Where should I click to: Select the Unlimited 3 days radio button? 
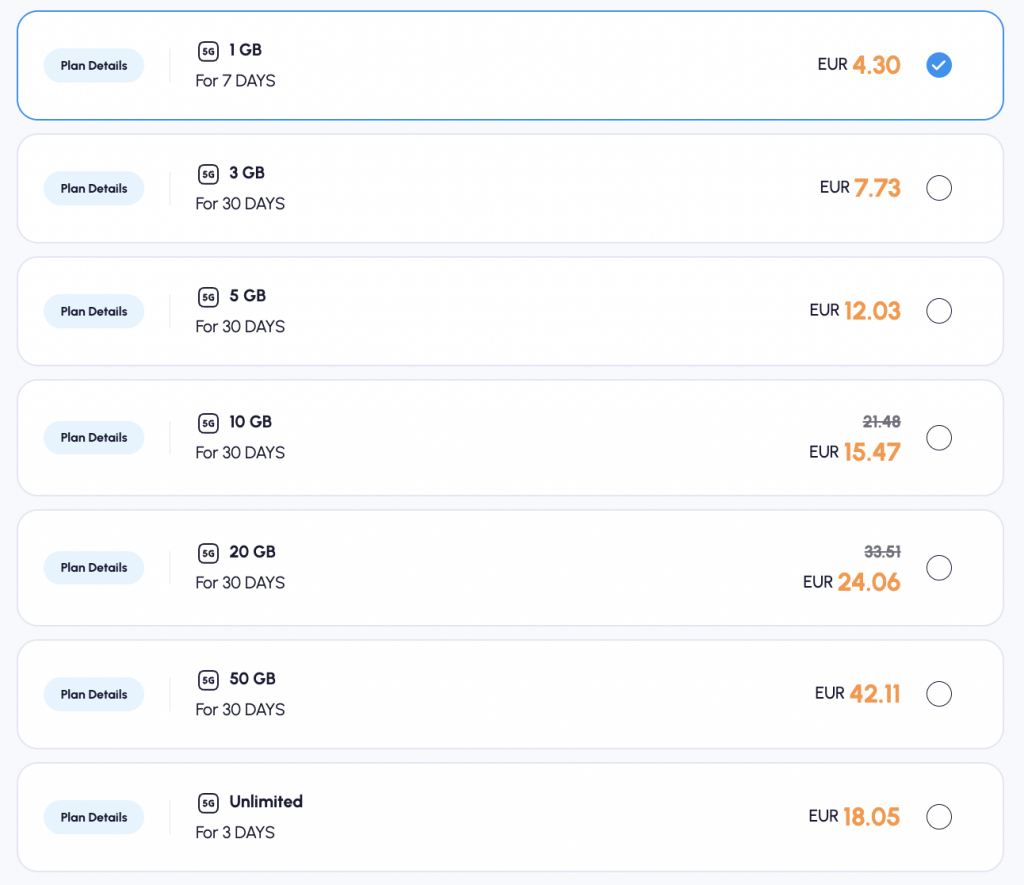(938, 817)
